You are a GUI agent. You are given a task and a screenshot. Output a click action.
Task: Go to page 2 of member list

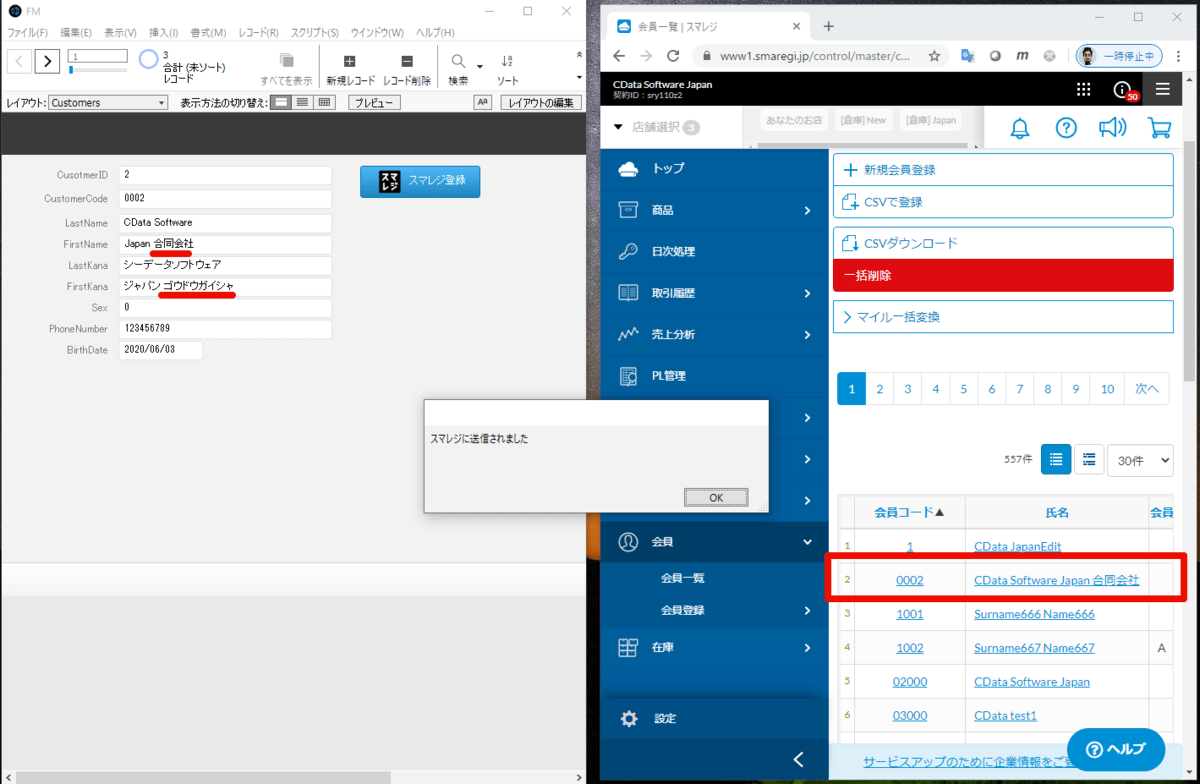880,389
